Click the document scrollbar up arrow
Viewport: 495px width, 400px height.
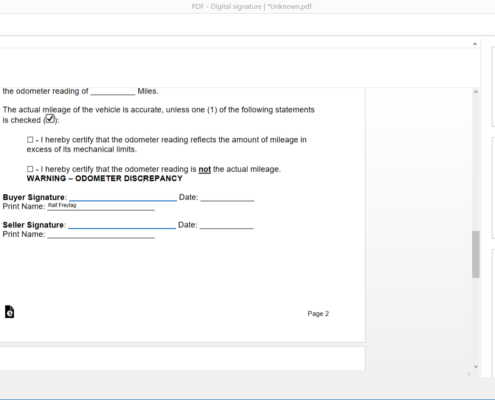tap(476, 92)
